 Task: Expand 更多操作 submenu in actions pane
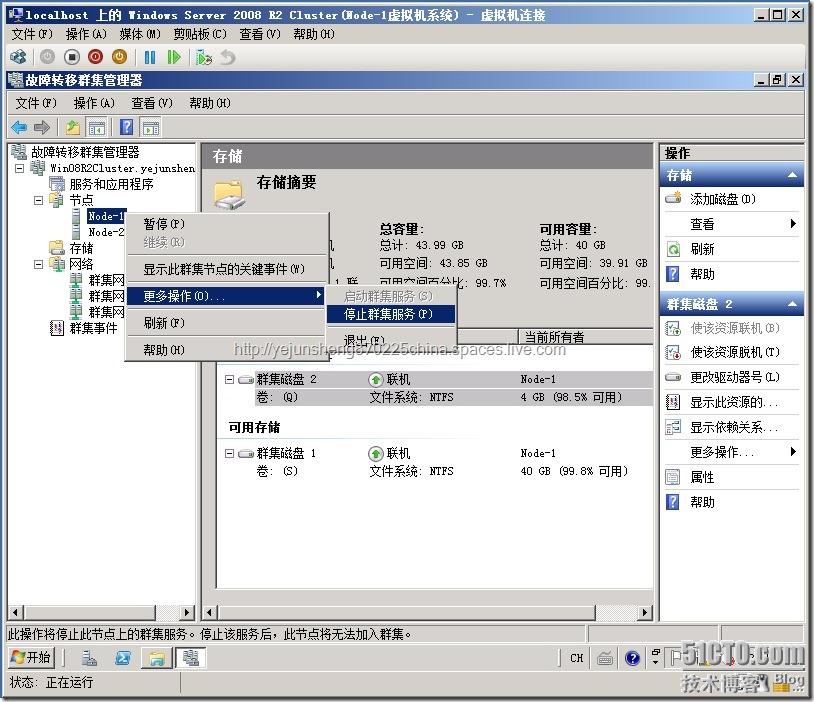click(793, 451)
